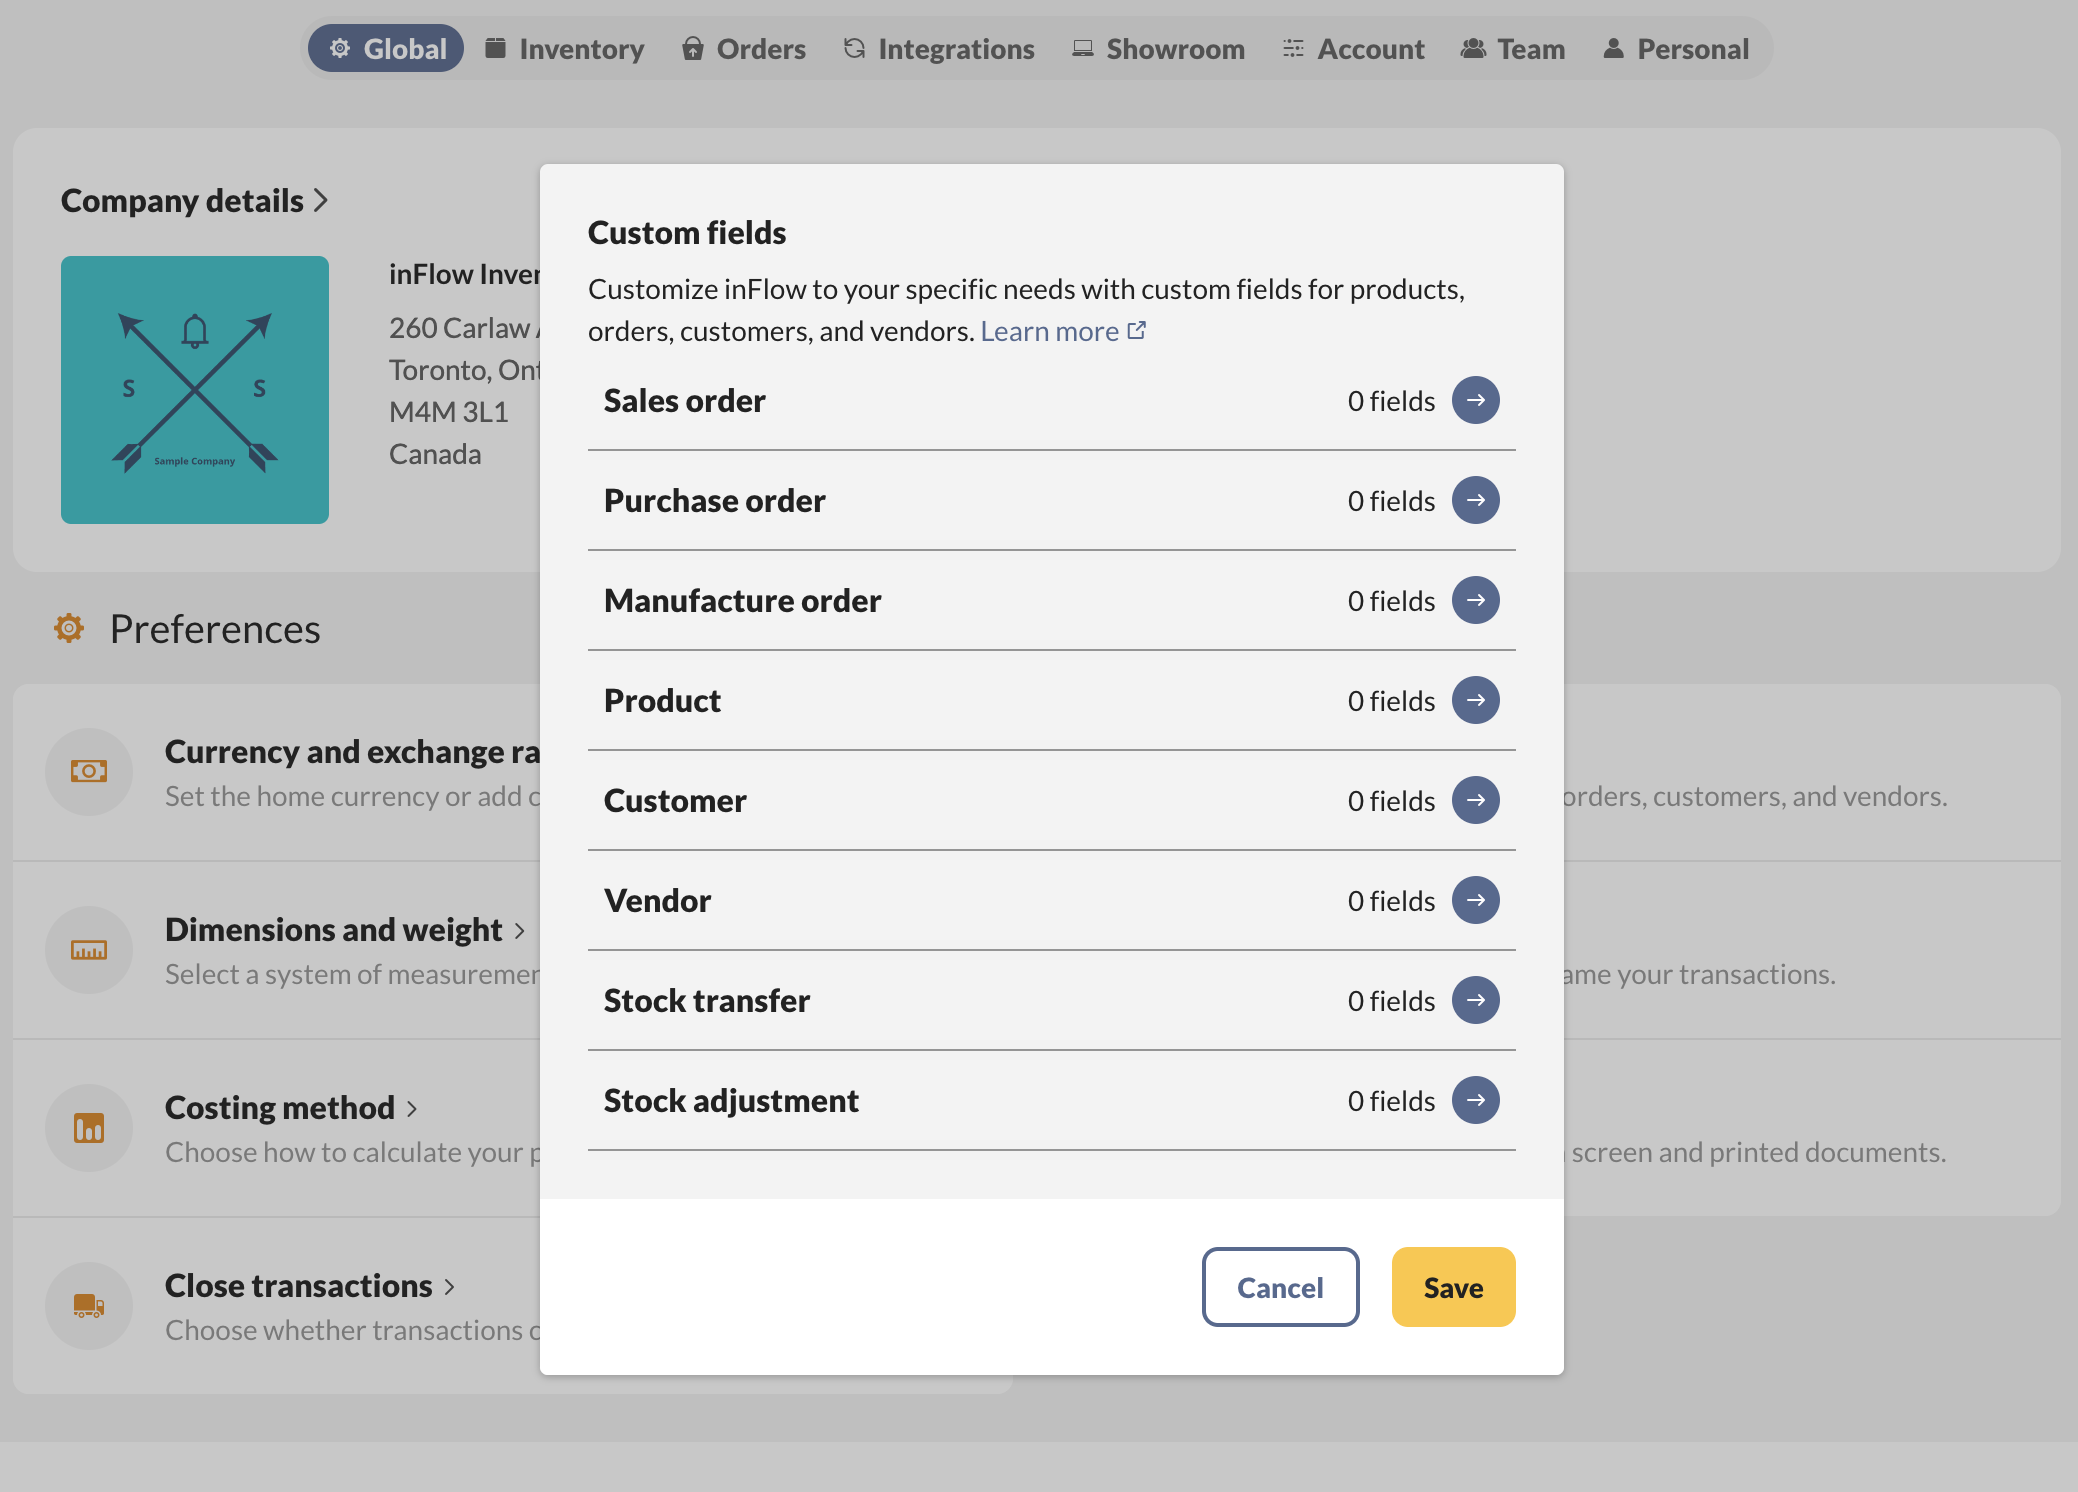Click the Close transactions truck icon
This screenshot has height=1492, width=2078.
point(89,1305)
